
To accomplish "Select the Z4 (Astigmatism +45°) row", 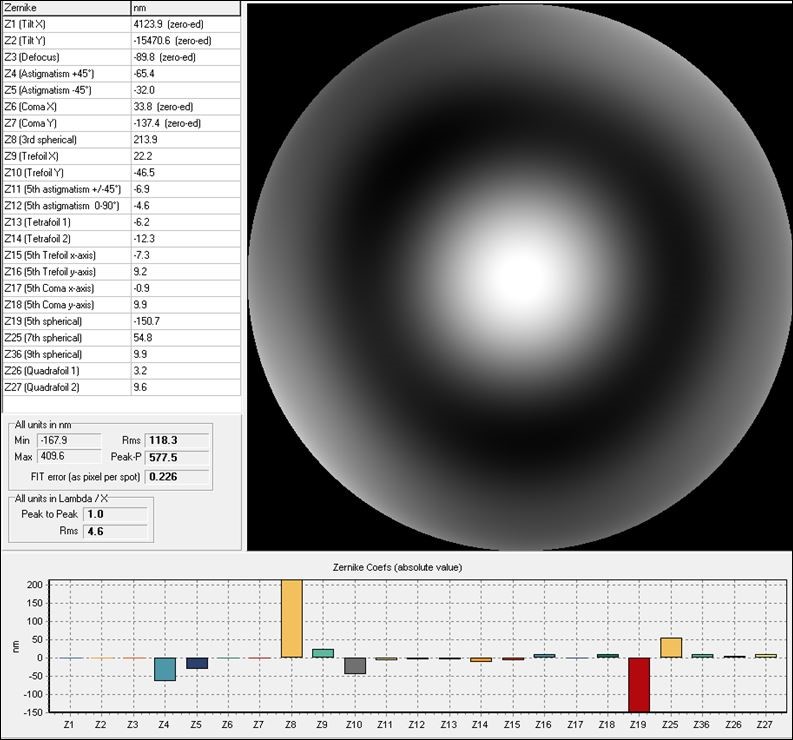I will [120, 74].
